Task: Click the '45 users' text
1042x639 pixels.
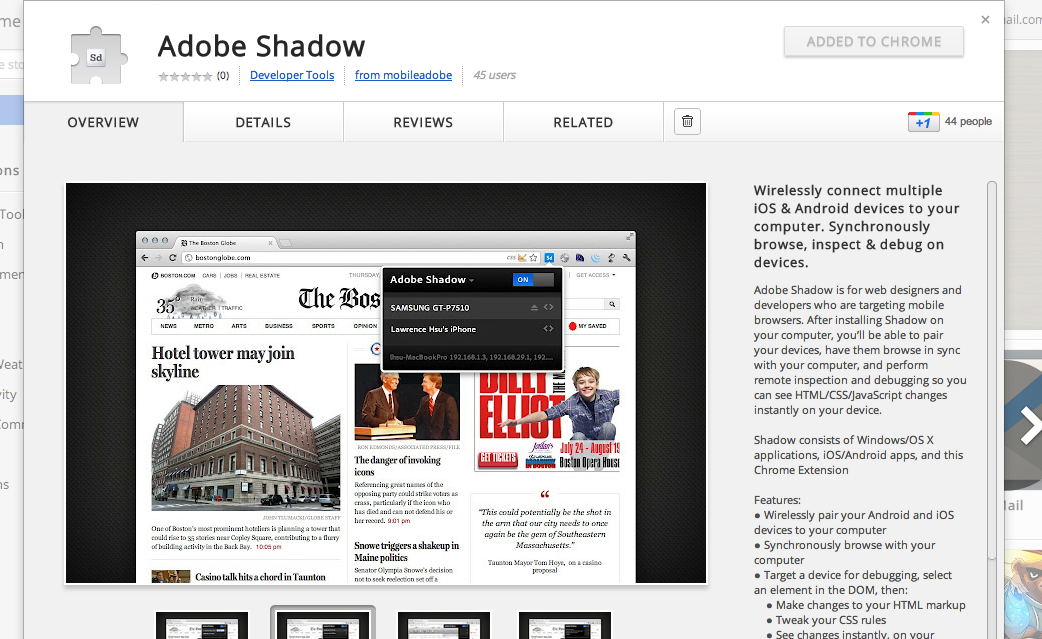Action: (494, 75)
